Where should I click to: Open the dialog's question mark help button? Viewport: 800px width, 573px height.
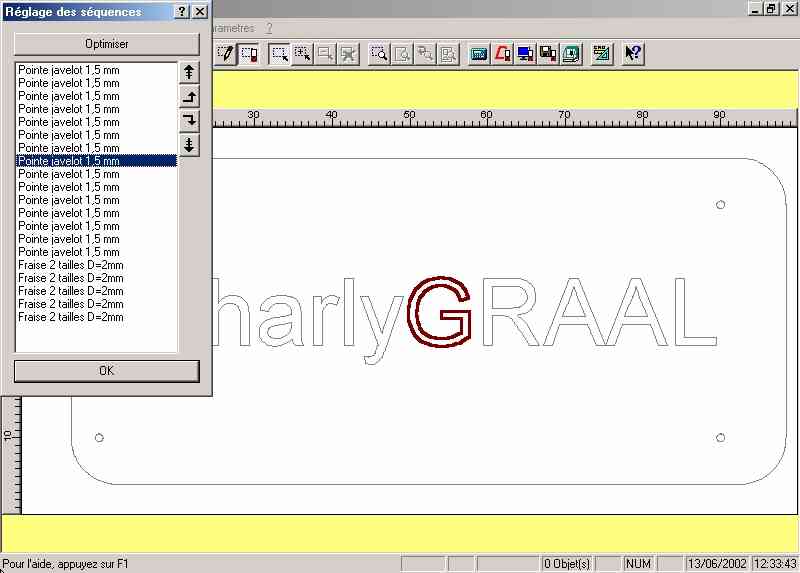182,11
